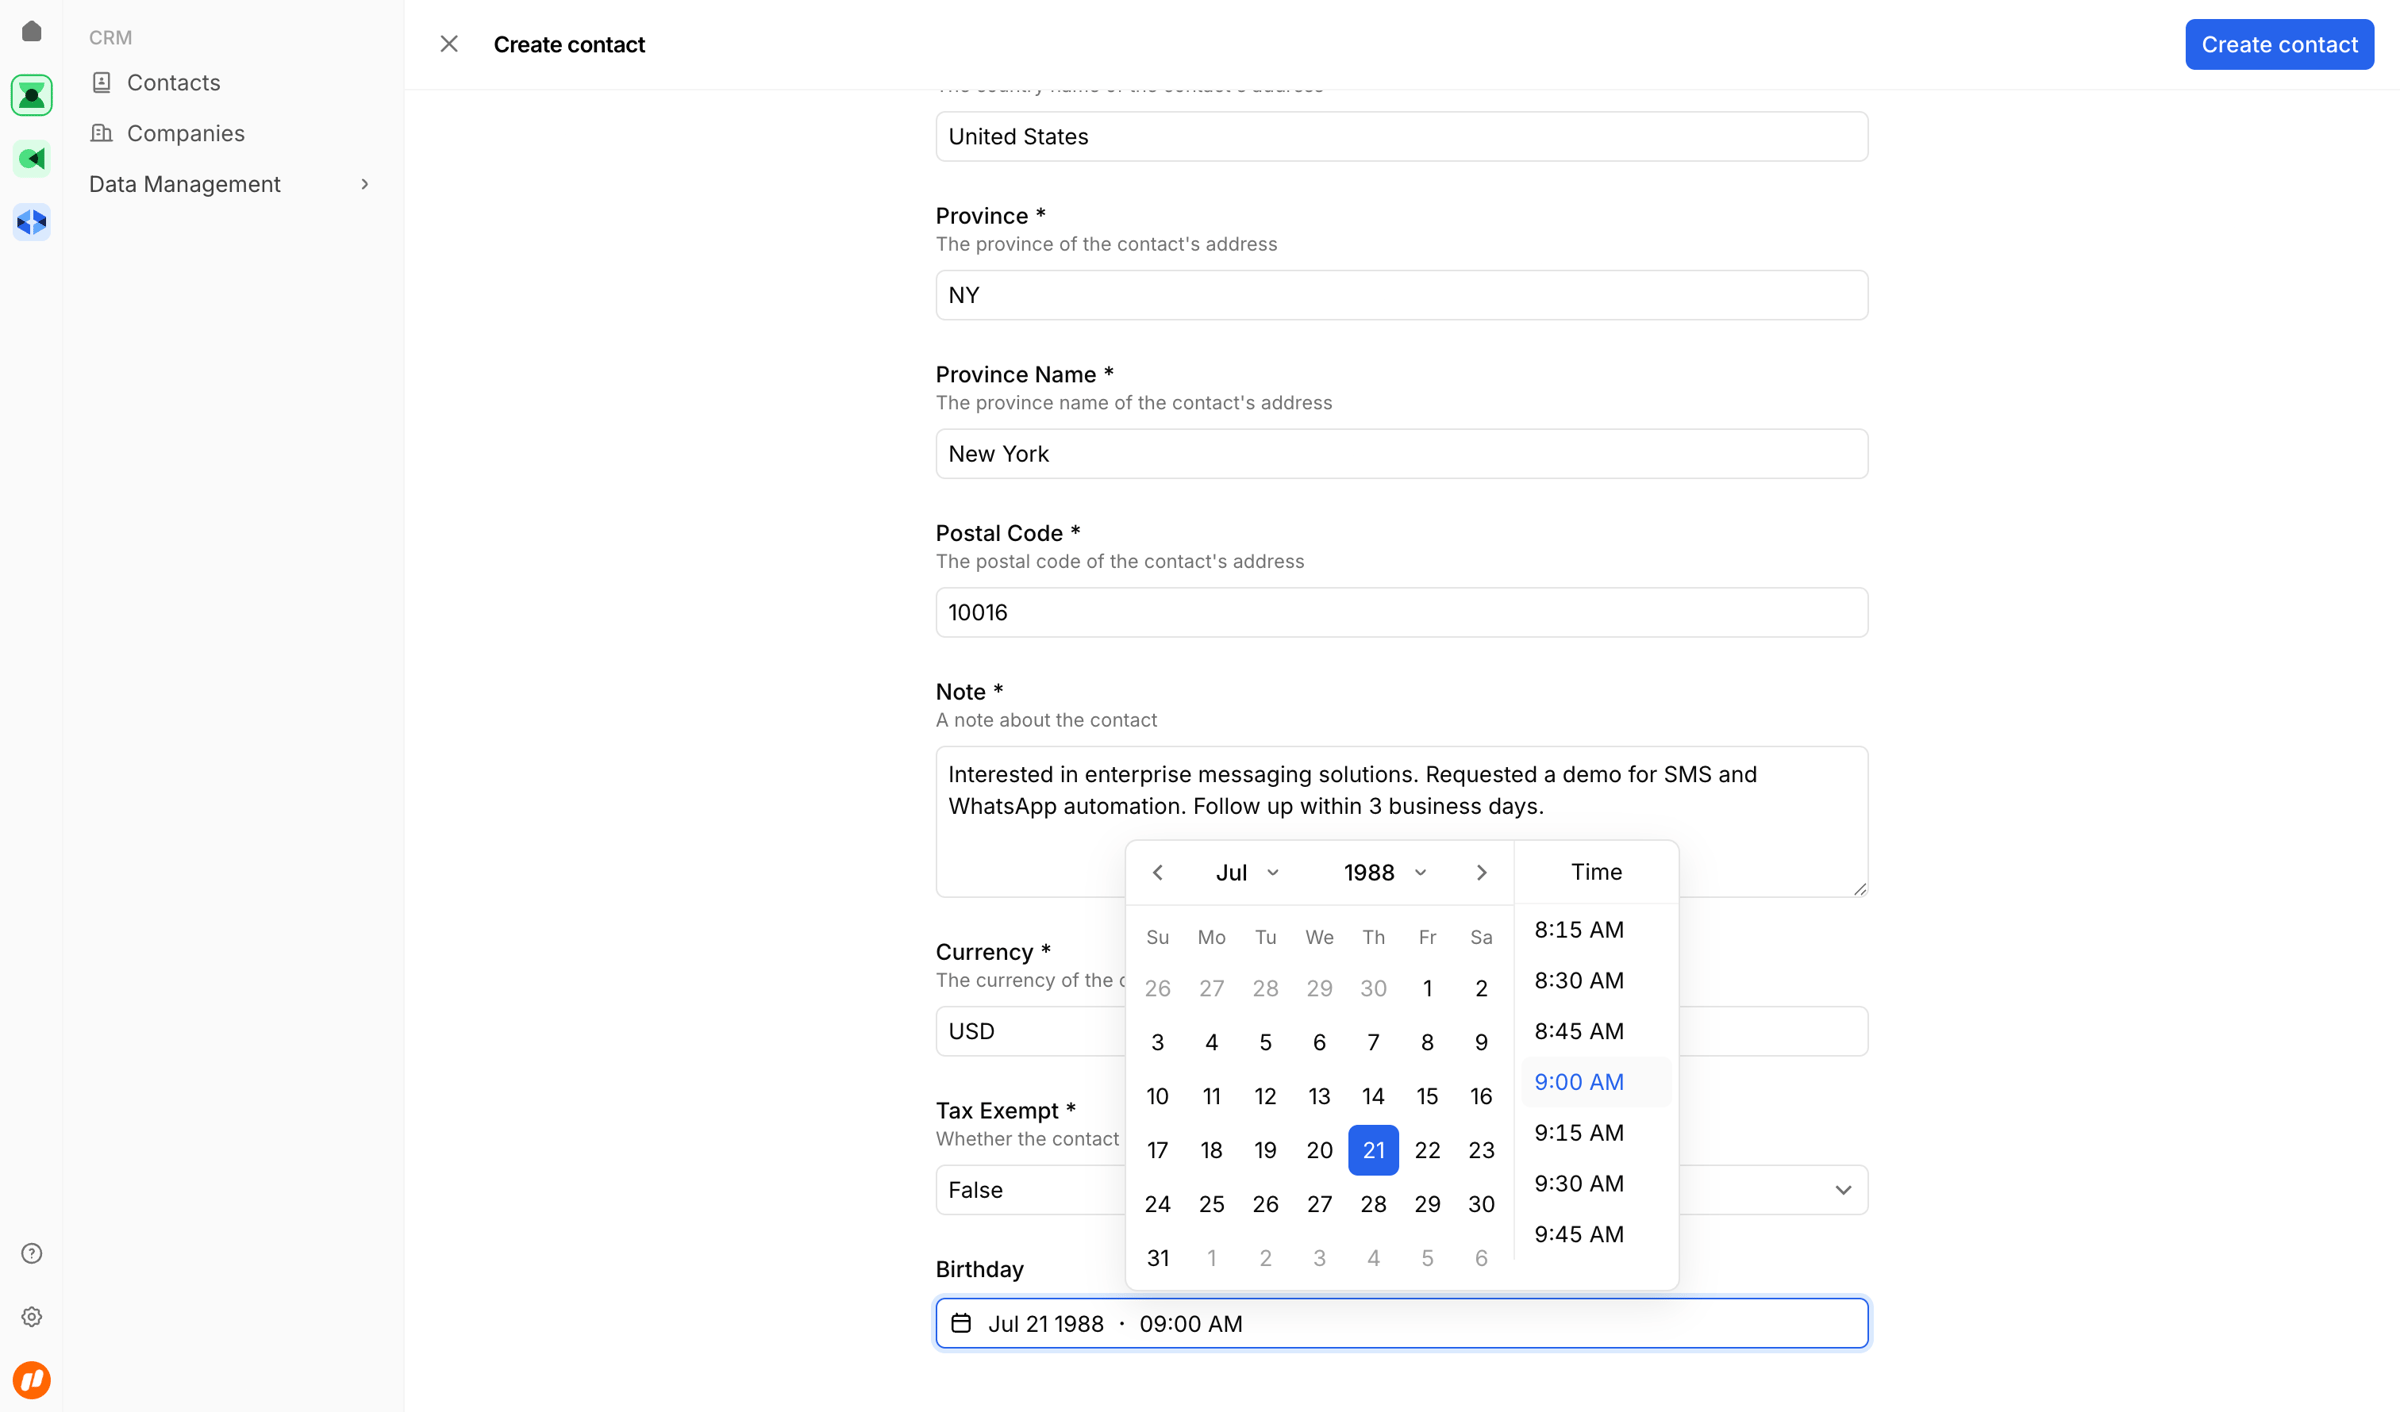This screenshot has height=1412, width=2400.
Task: Select July 14 in the calendar
Action: click(x=1373, y=1096)
